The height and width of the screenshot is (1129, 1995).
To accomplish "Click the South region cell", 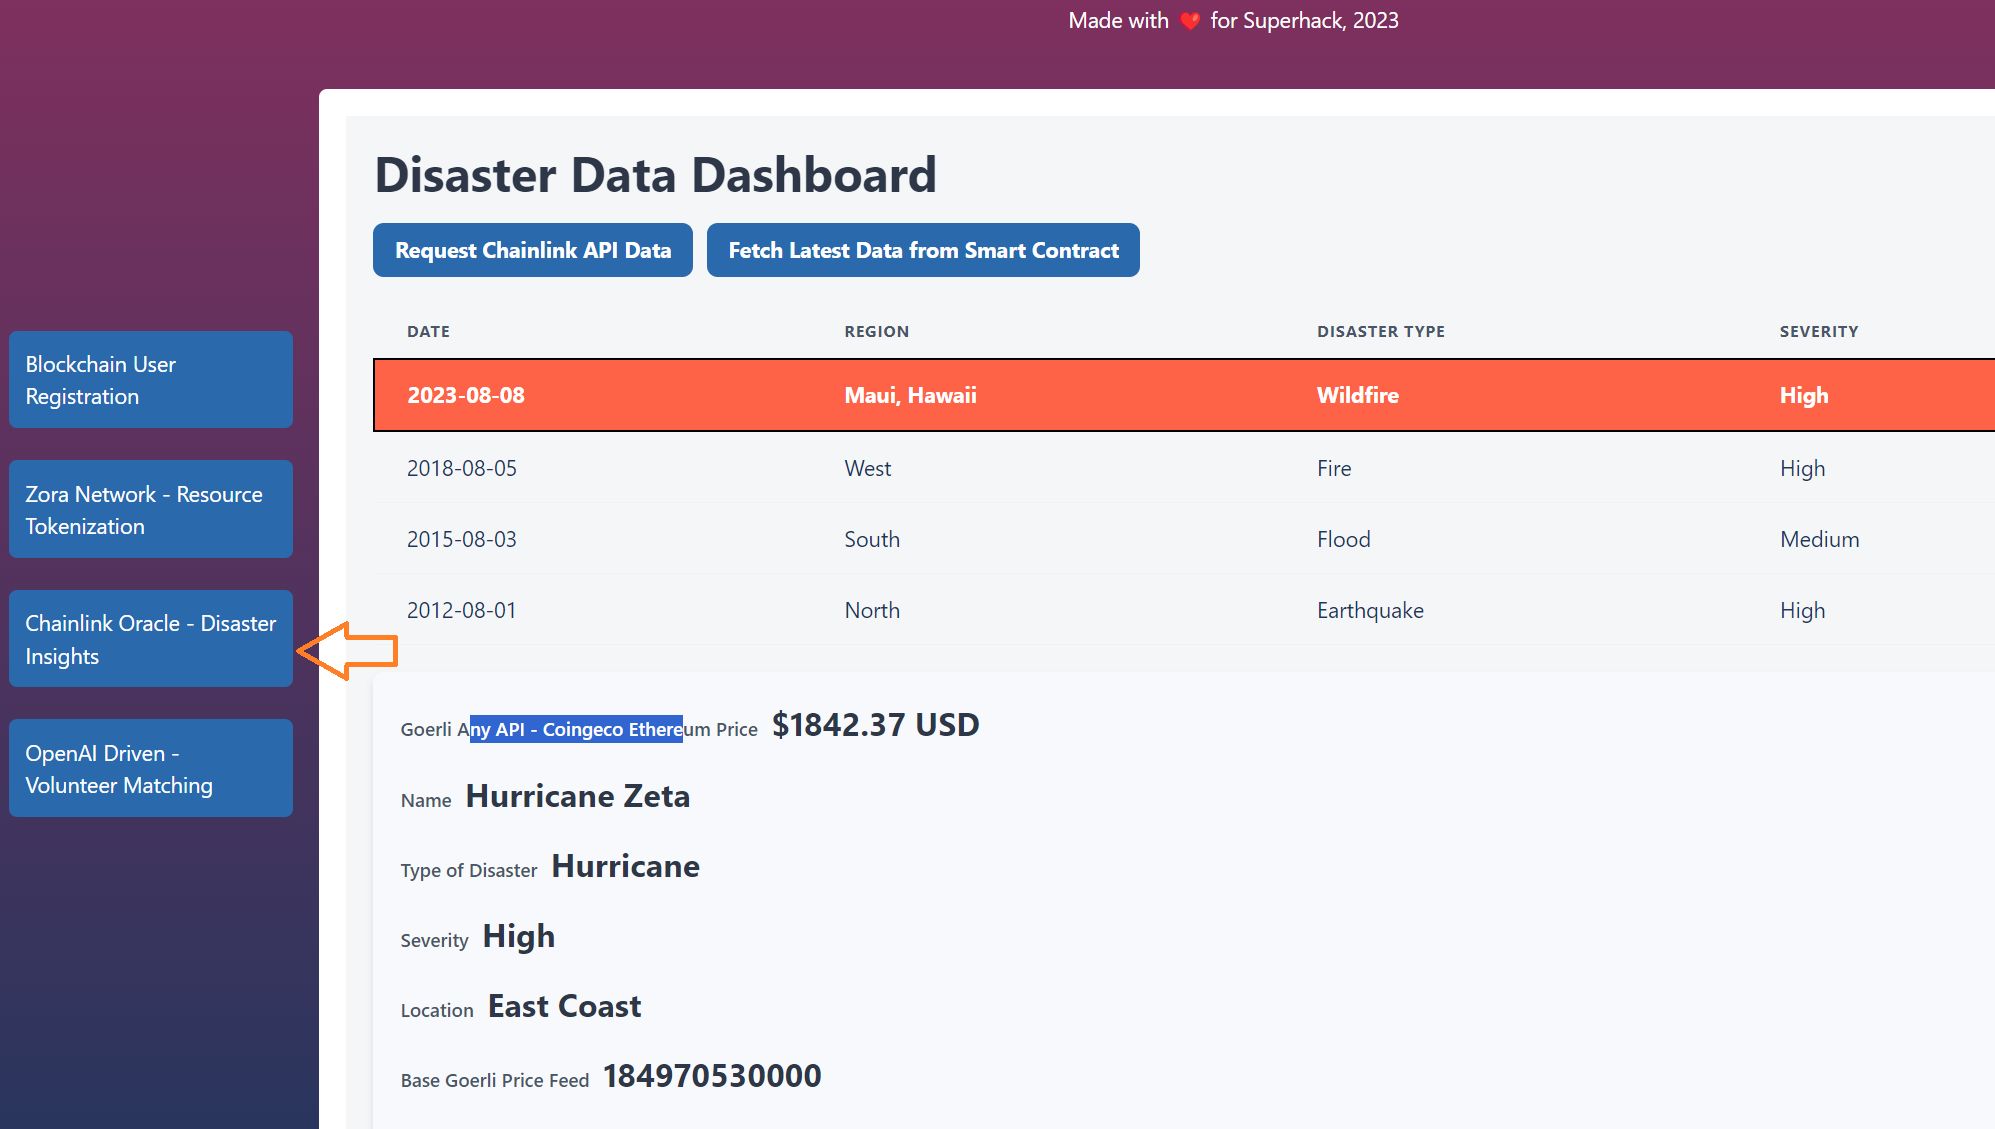I will tap(871, 539).
